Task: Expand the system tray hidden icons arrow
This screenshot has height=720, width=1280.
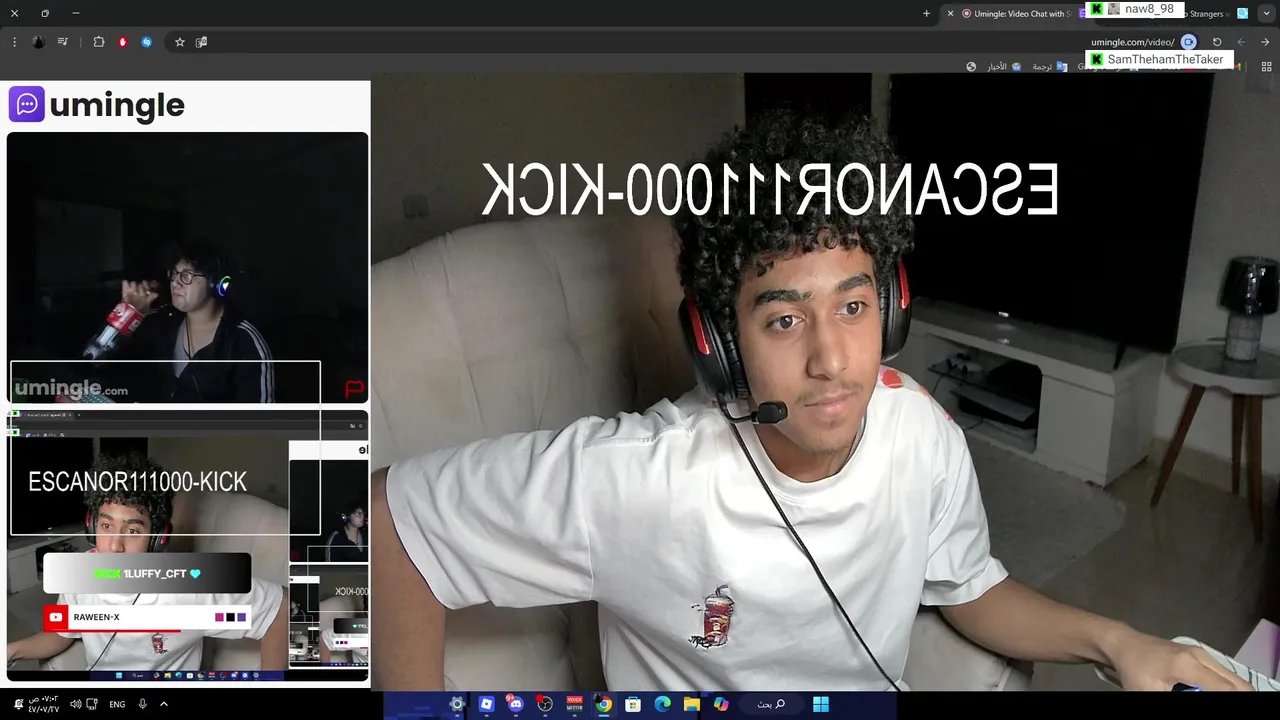Action: (164, 704)
